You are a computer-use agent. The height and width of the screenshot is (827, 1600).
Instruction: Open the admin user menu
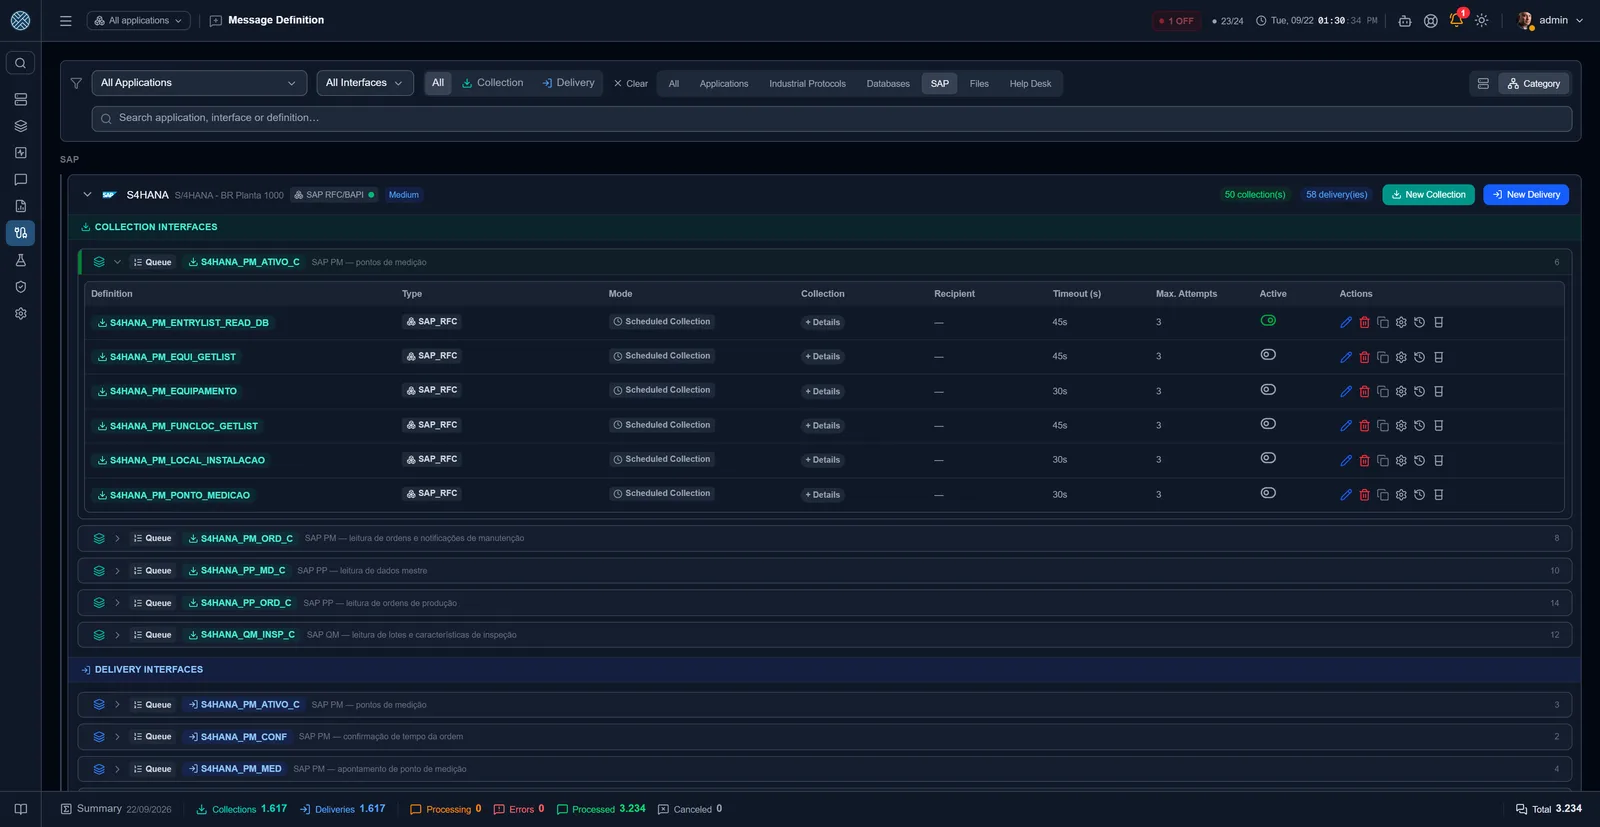tap(1551, 20)
